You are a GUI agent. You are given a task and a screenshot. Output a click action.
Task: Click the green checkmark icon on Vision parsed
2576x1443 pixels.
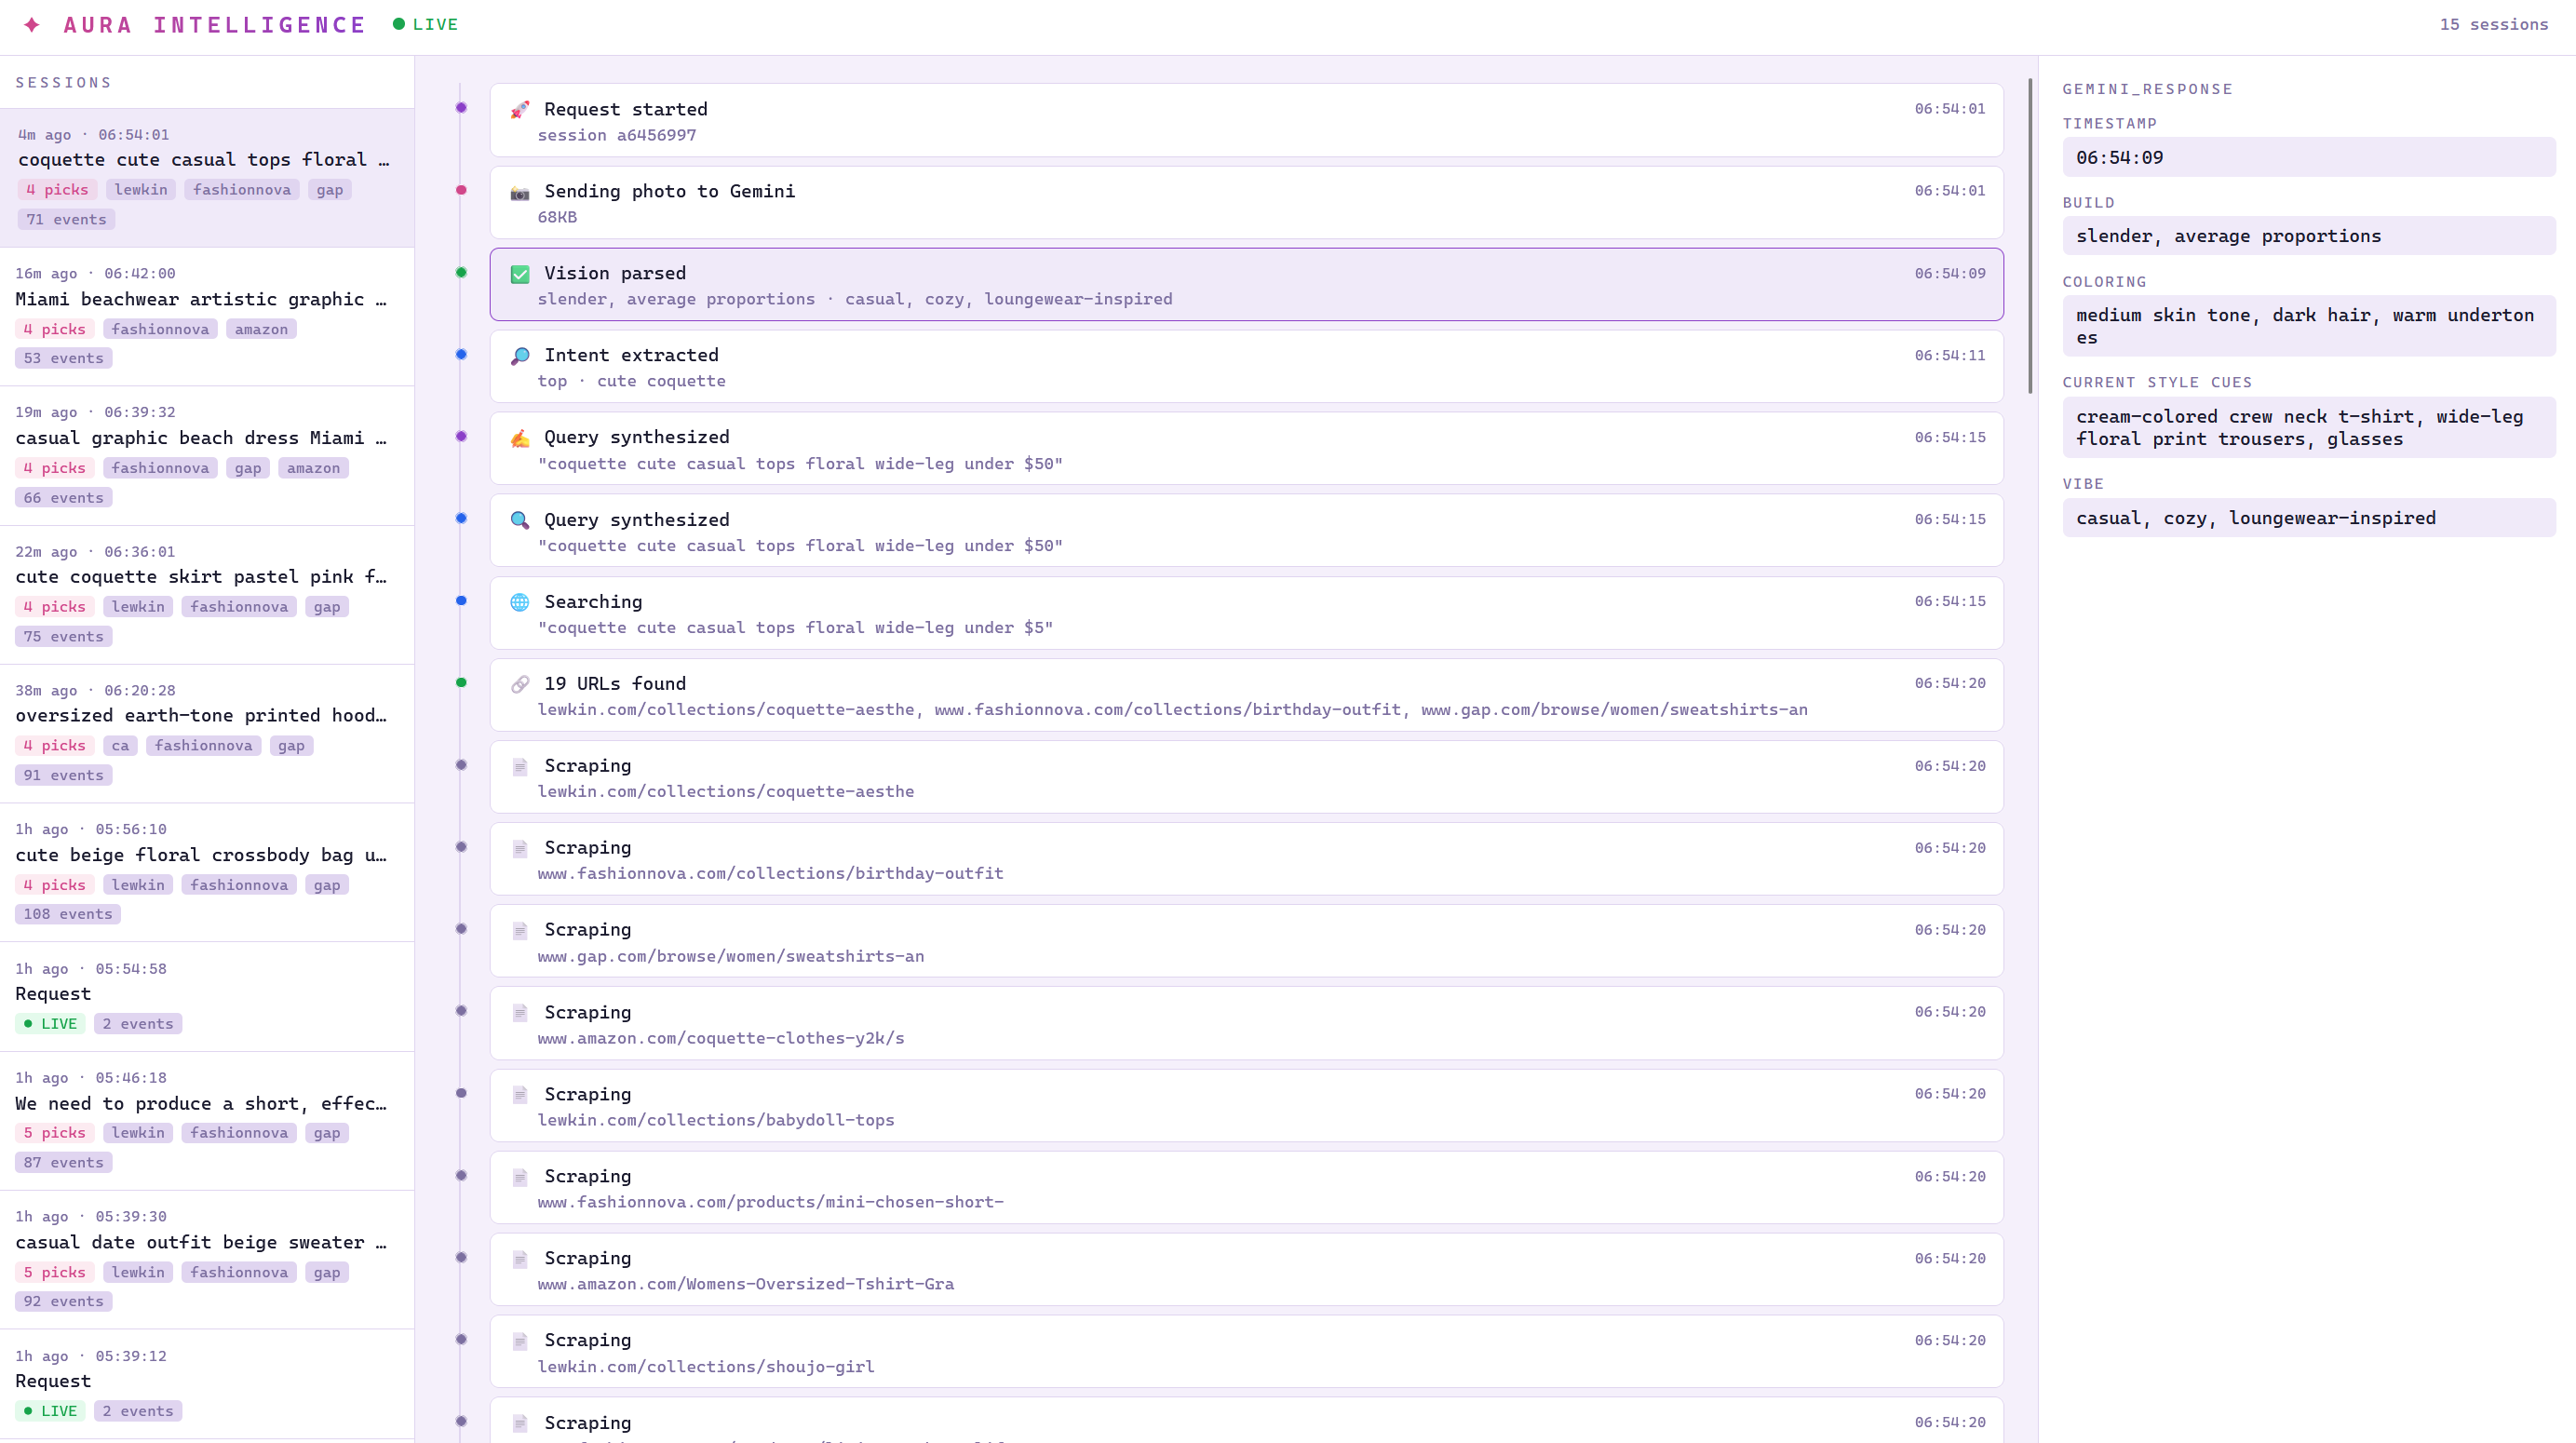[520, 274]
